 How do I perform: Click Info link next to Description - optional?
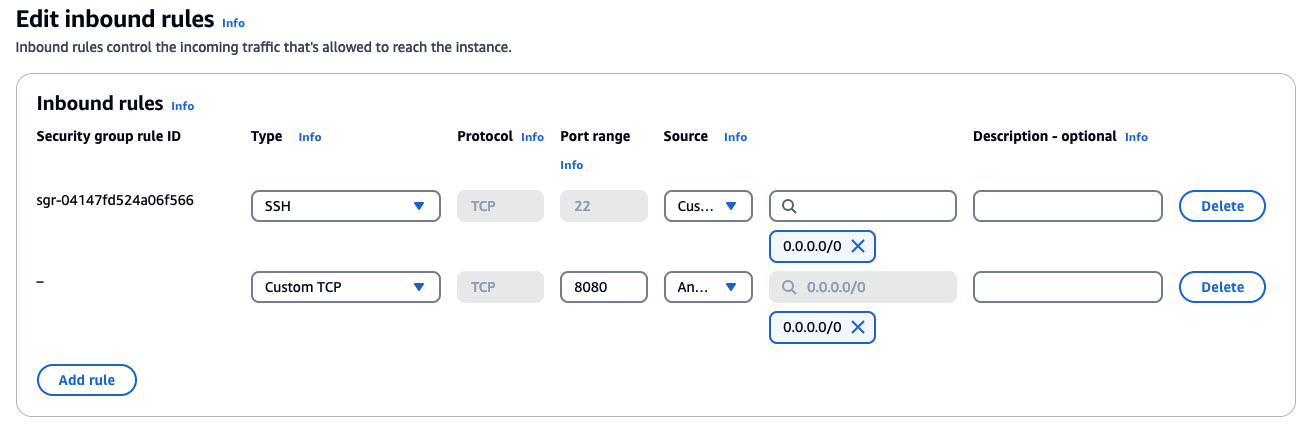pos(1136,137)
